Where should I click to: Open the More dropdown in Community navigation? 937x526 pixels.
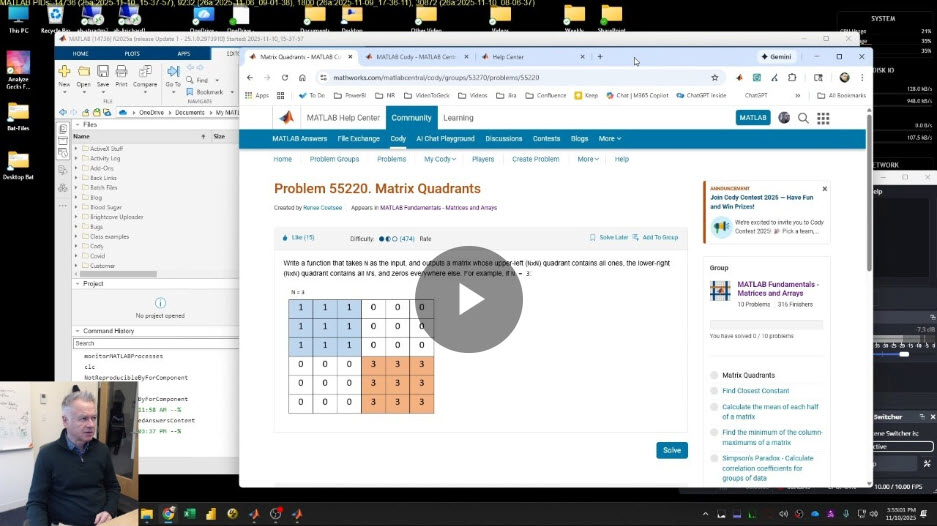click(609, 139)
